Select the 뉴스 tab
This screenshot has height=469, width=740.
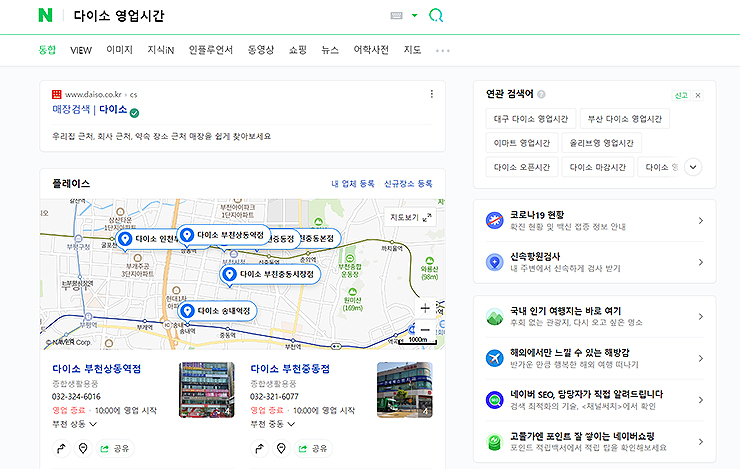coord(330,50)
